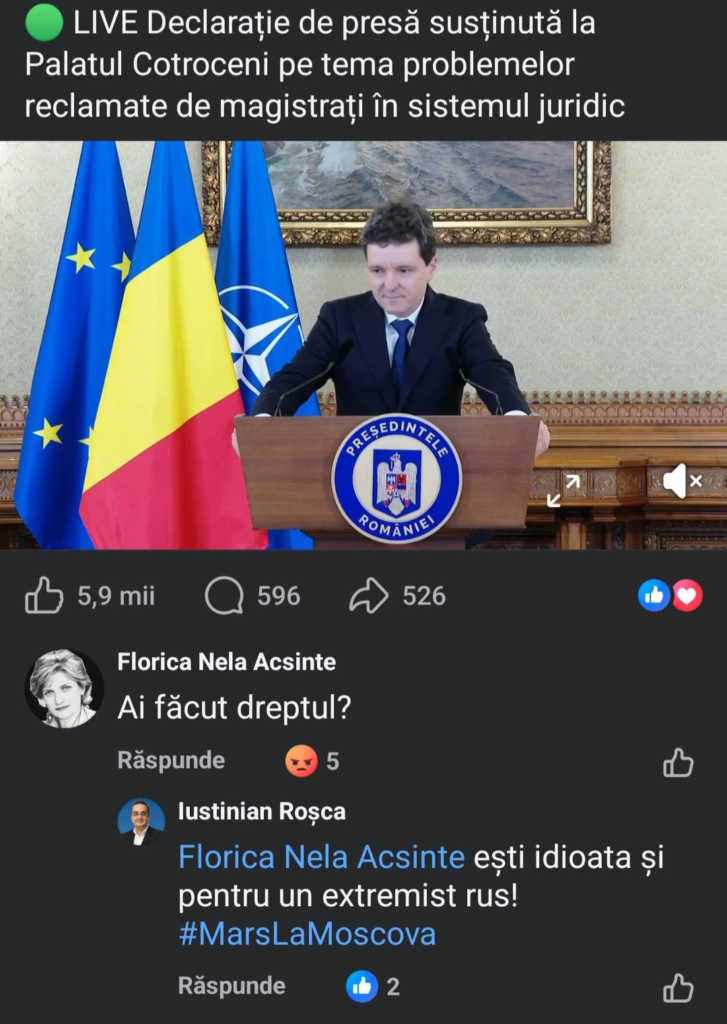727x1024 pixels.
Task: Open Florica Nela Acsinte's profile picture
Action: point(64,688)
